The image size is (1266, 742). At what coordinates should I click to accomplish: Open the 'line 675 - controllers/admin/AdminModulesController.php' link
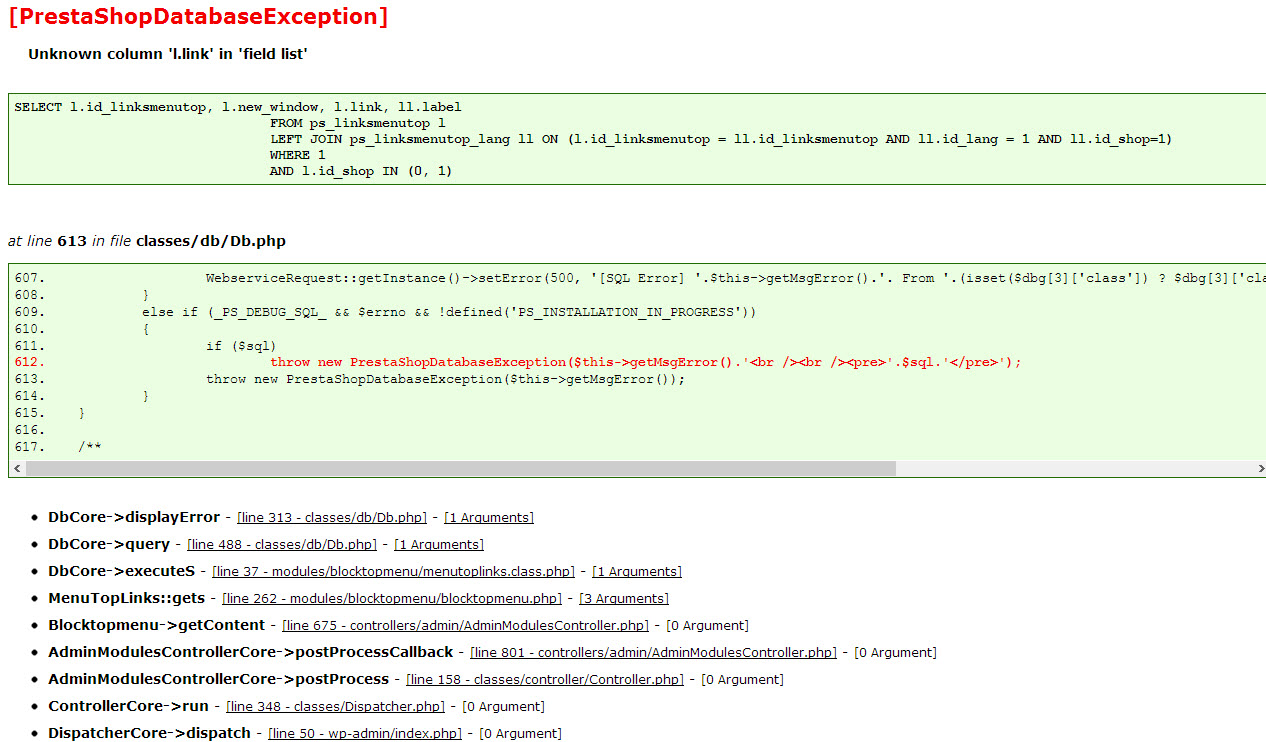(x=466, y=626)
